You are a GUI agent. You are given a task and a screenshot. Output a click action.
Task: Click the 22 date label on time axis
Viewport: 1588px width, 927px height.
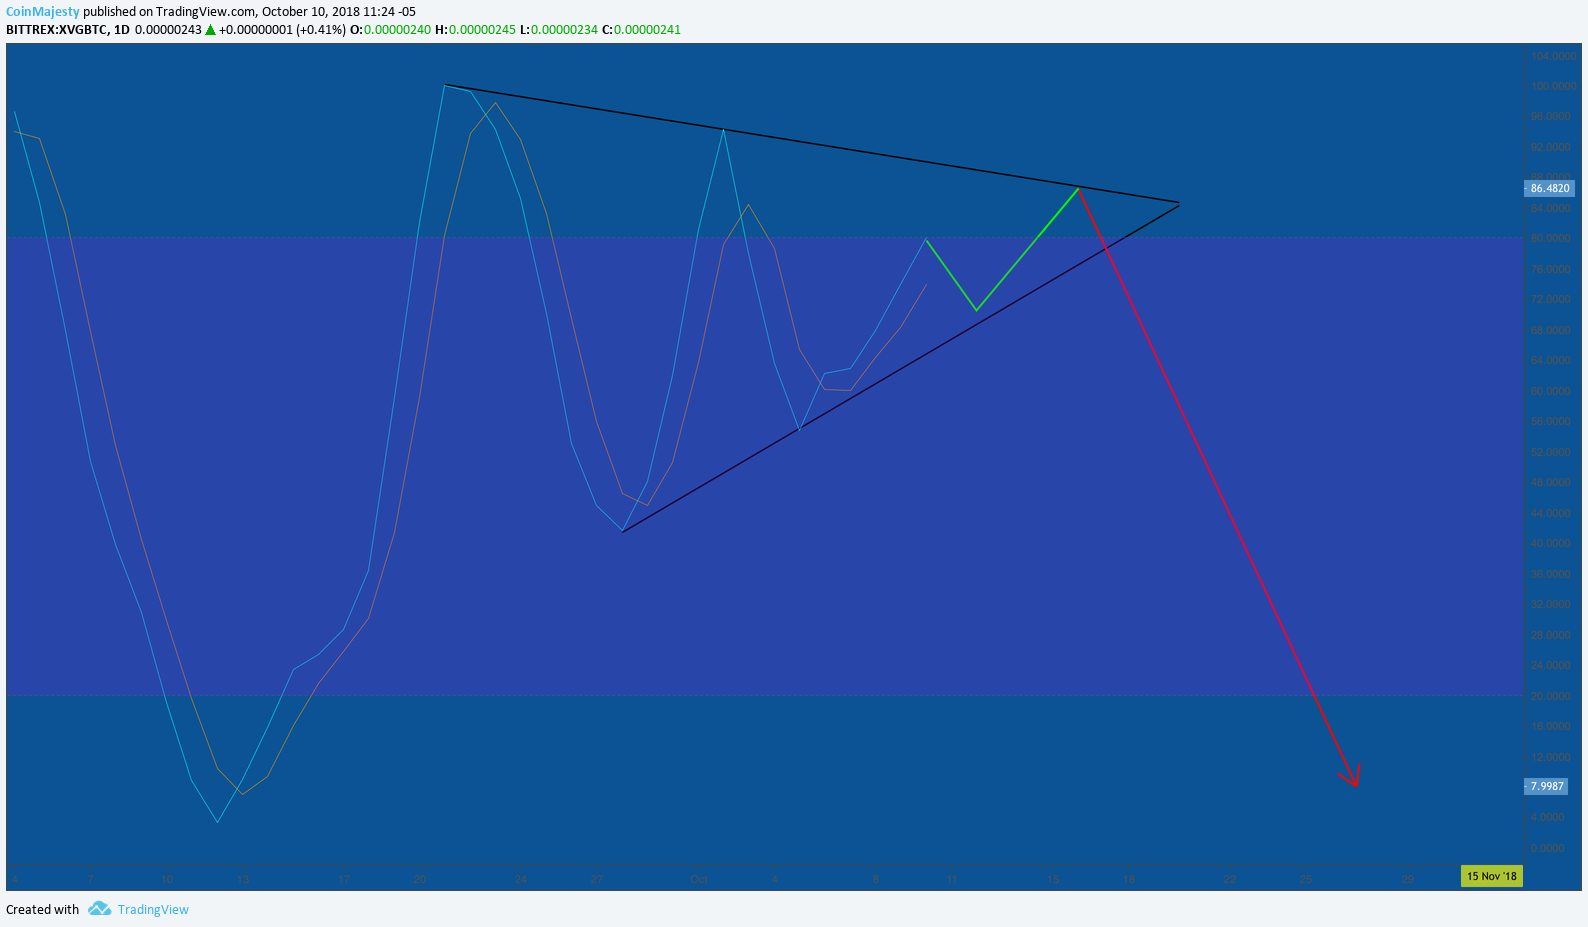(1229, 880)
